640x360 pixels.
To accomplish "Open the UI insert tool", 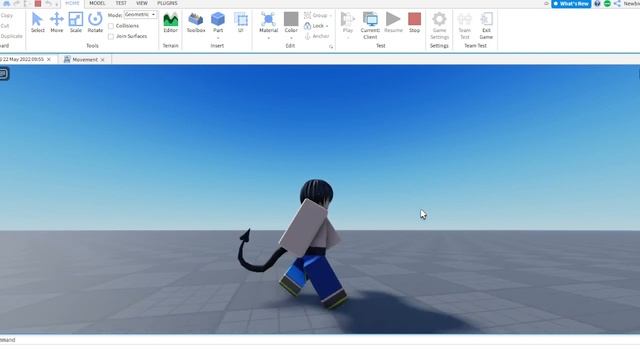I will point(240,22).
